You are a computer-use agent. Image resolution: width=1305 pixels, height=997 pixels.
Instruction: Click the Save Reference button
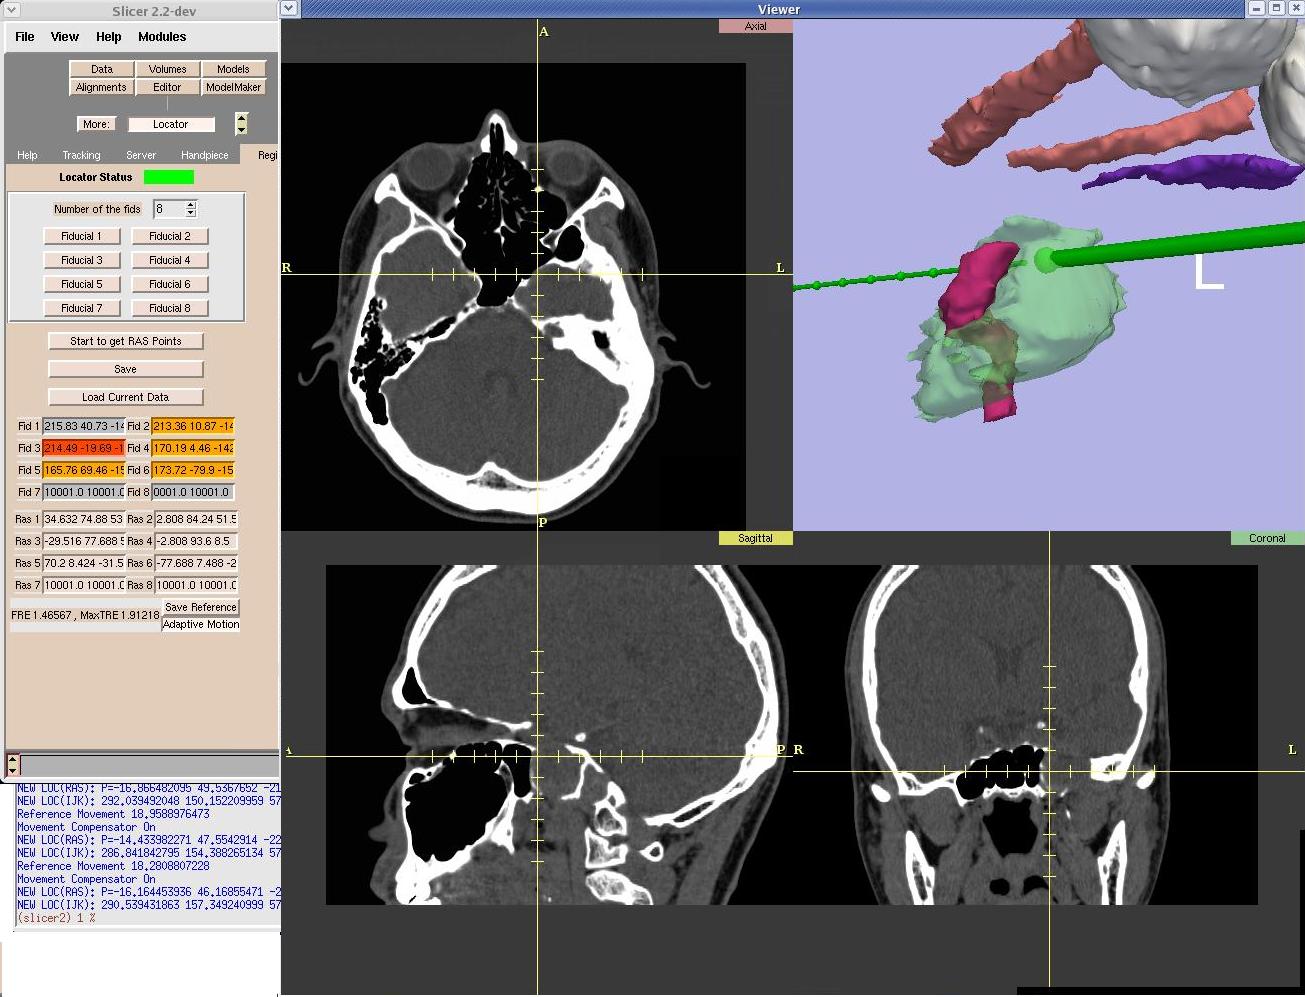point(201,607)
